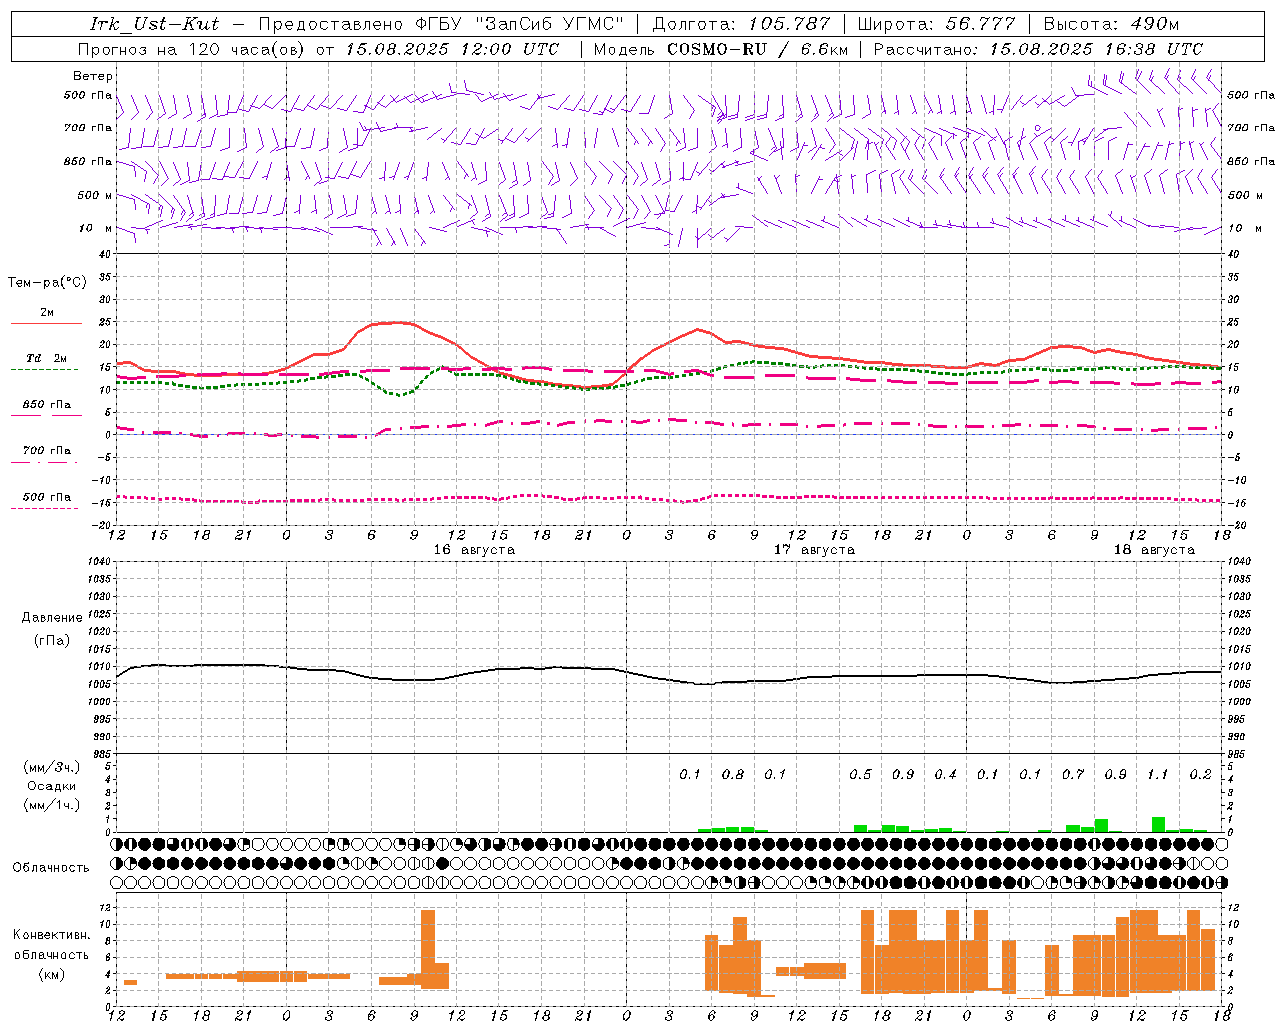
Task: Click the Рассчитано 15.08.2025 16:38 UTC timestamp
Action: coord(1038,49)
